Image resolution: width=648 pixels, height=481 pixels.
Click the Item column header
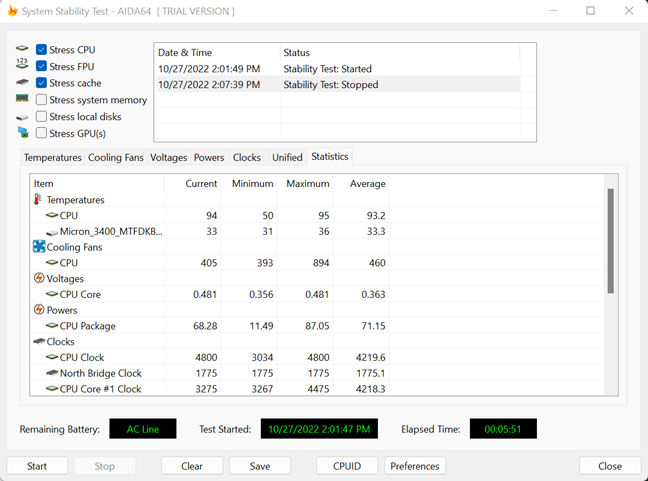point(98,183)
